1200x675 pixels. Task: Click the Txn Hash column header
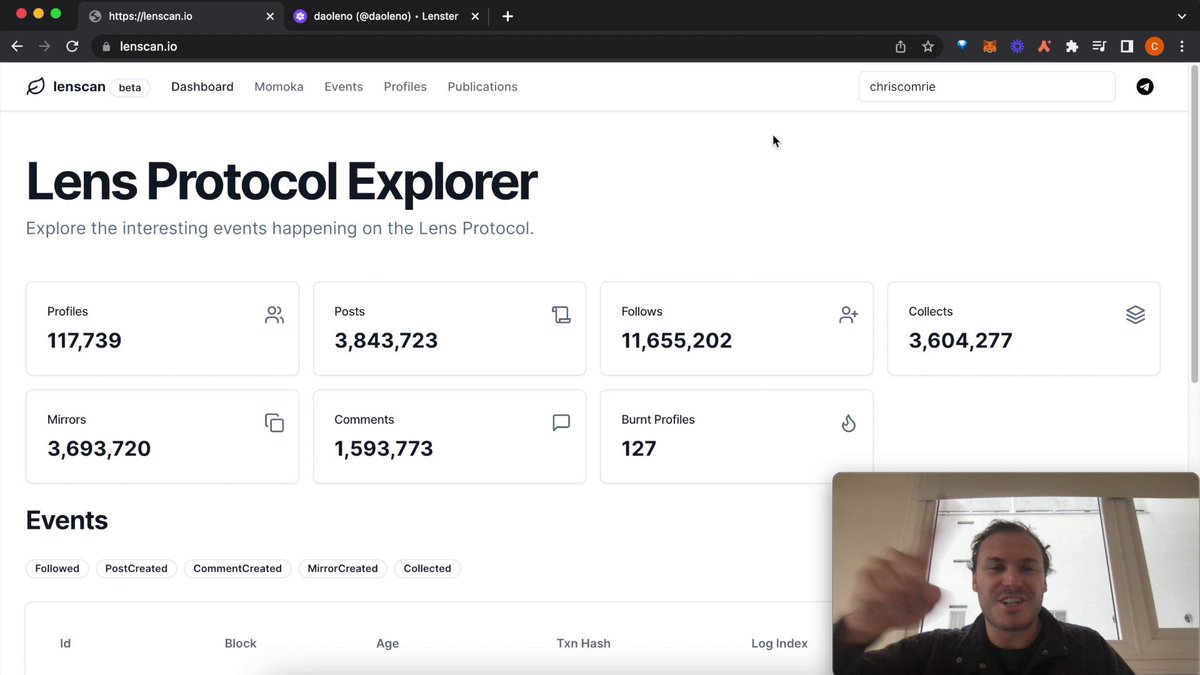click(x=583, y=643)
